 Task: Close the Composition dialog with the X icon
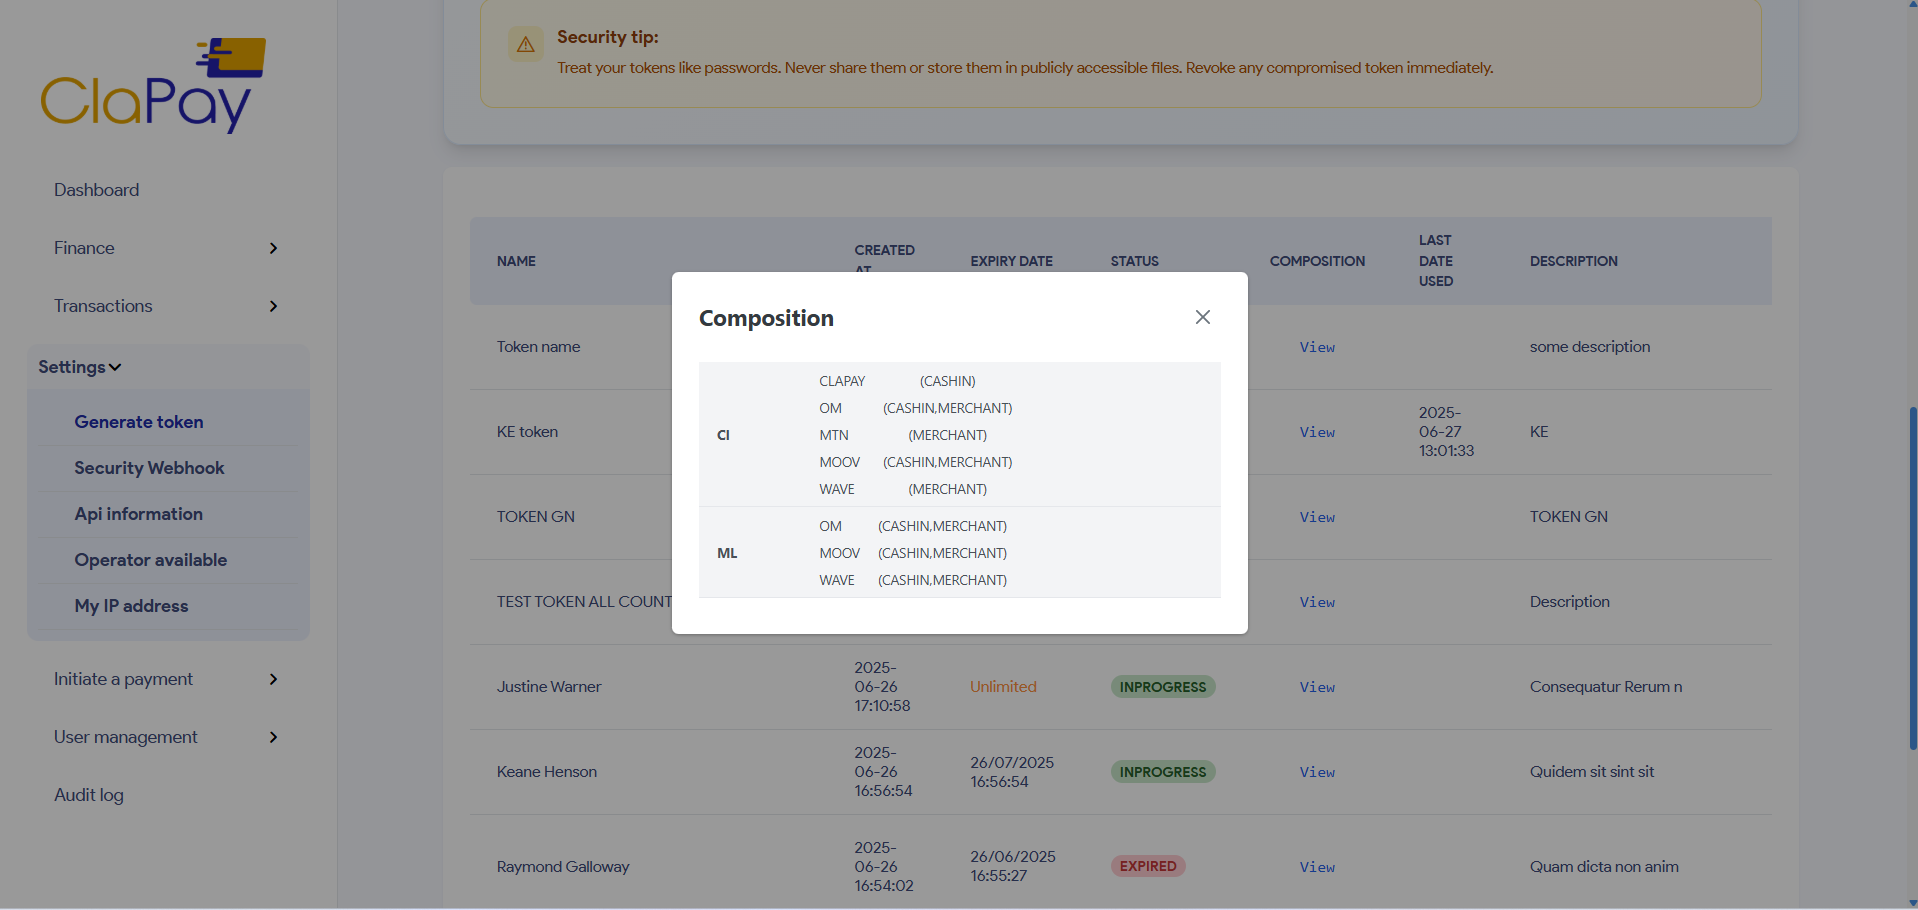point(1202,317)
